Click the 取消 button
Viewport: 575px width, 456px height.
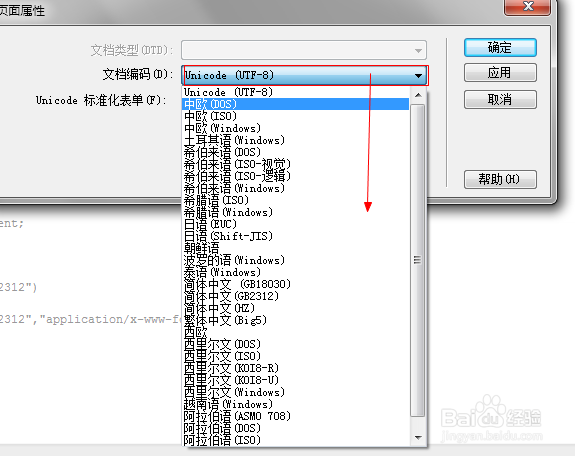[x=500, y=99]
